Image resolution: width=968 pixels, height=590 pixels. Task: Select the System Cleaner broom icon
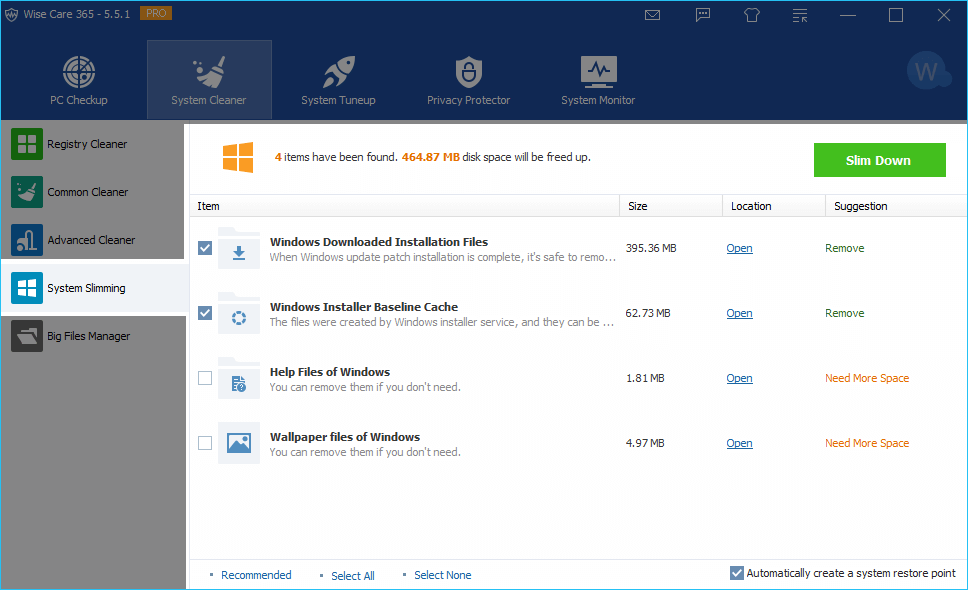[x=209, y=72]
